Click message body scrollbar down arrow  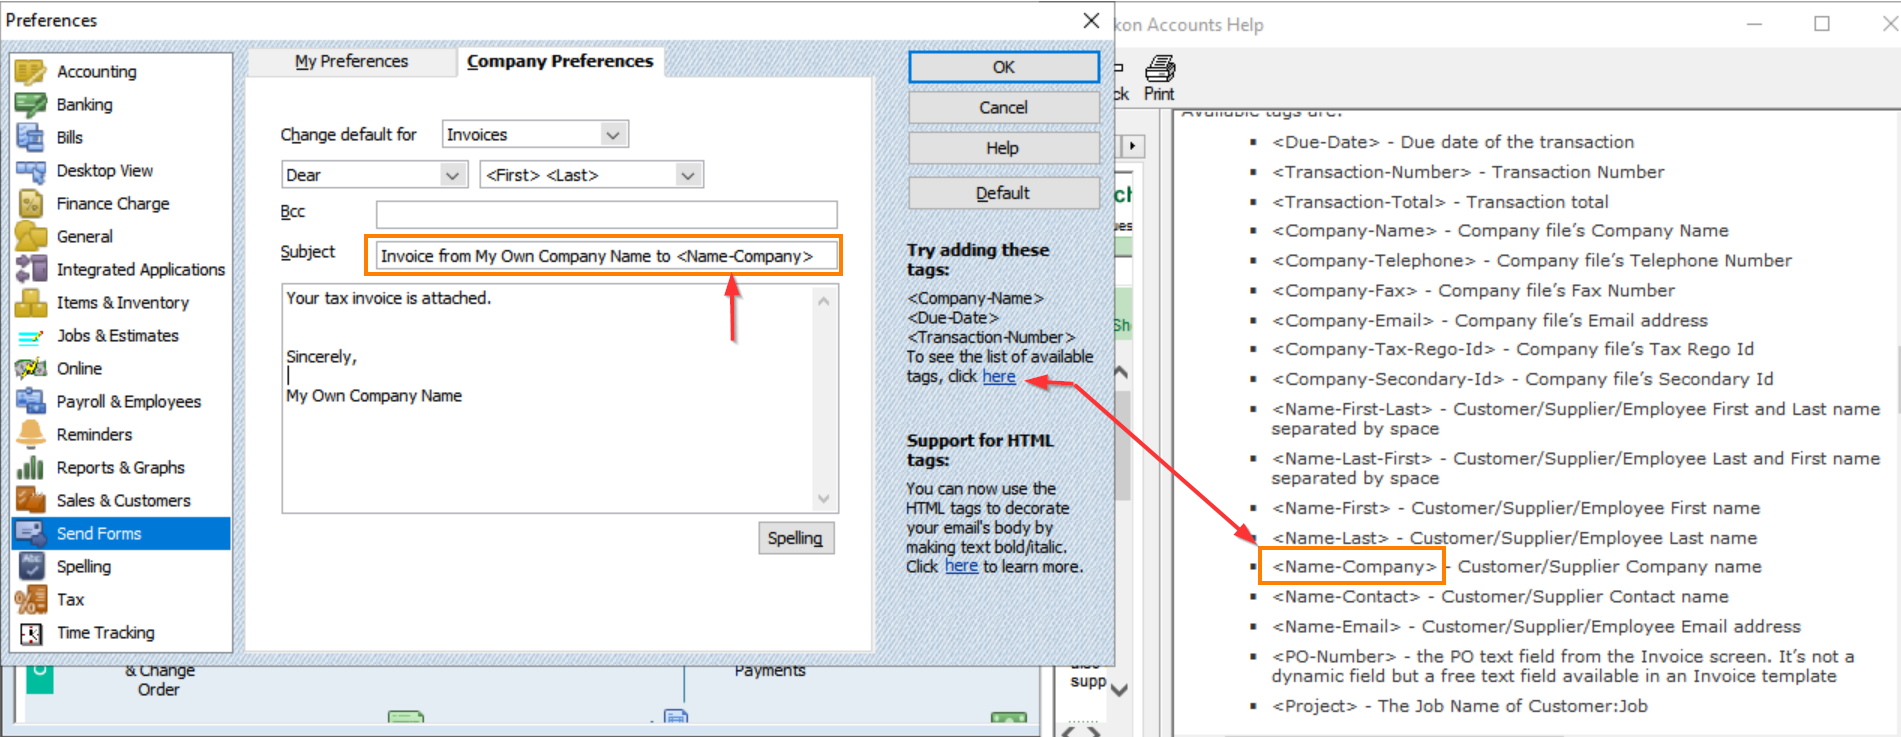coord(824,498)
